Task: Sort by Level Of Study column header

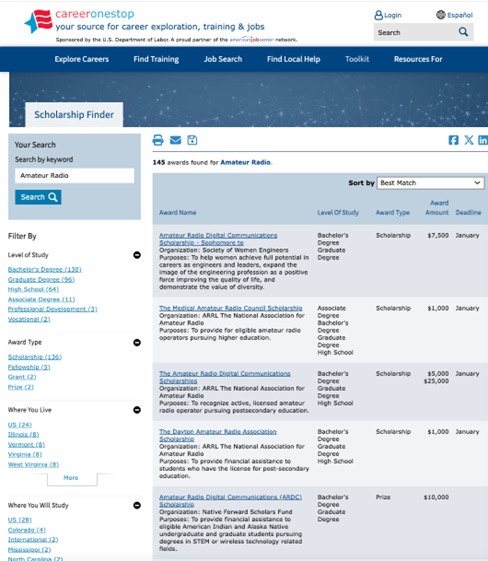Action: pyautogui.click(x=338, y=213)
